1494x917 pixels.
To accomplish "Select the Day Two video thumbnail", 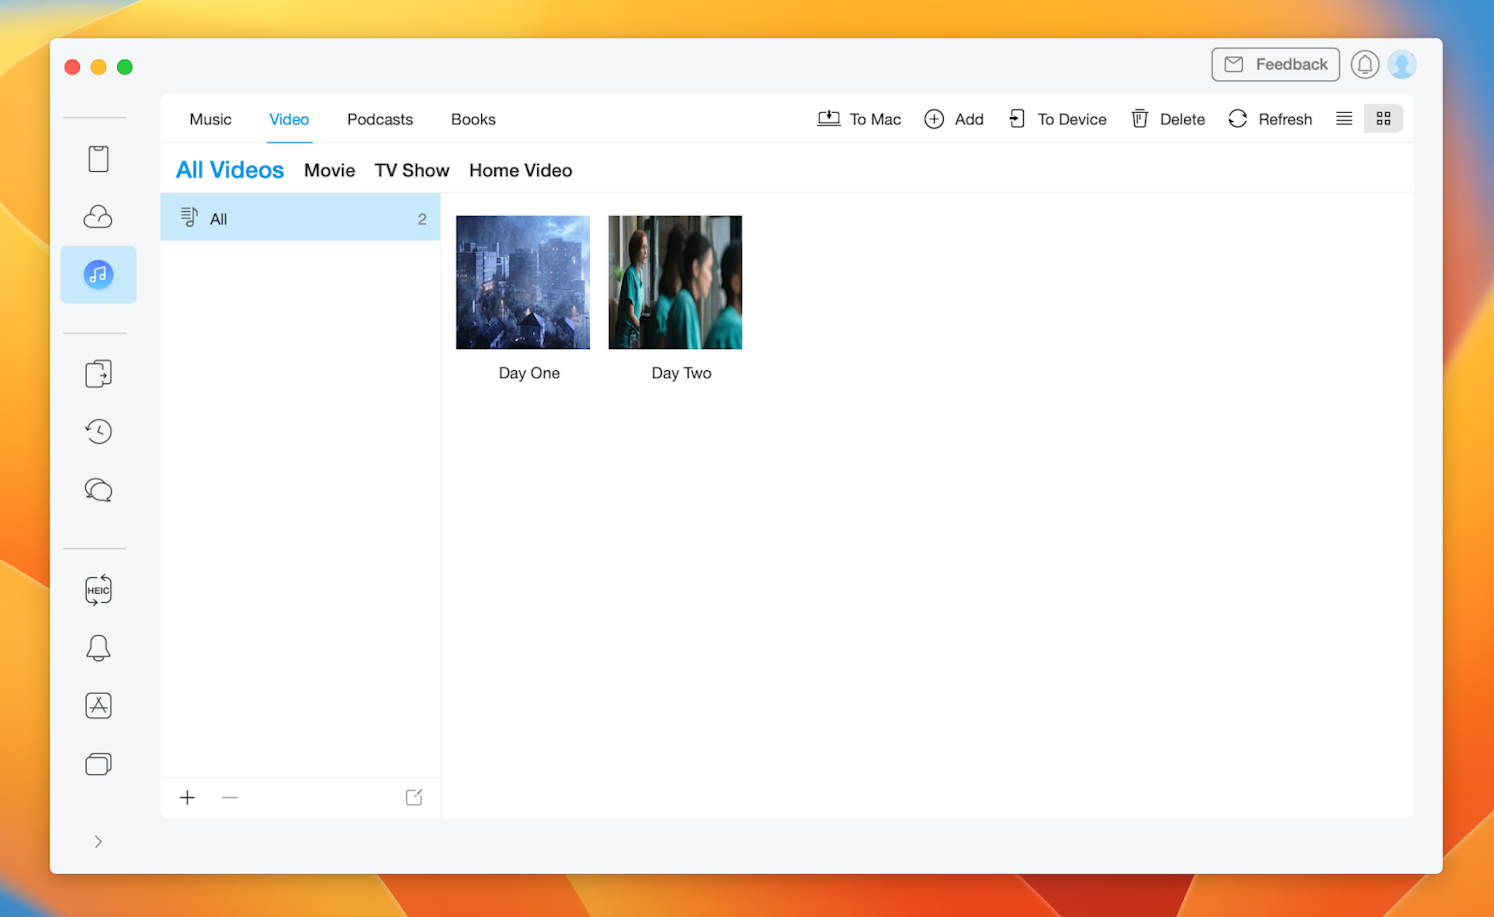I will tap(675, 283).
